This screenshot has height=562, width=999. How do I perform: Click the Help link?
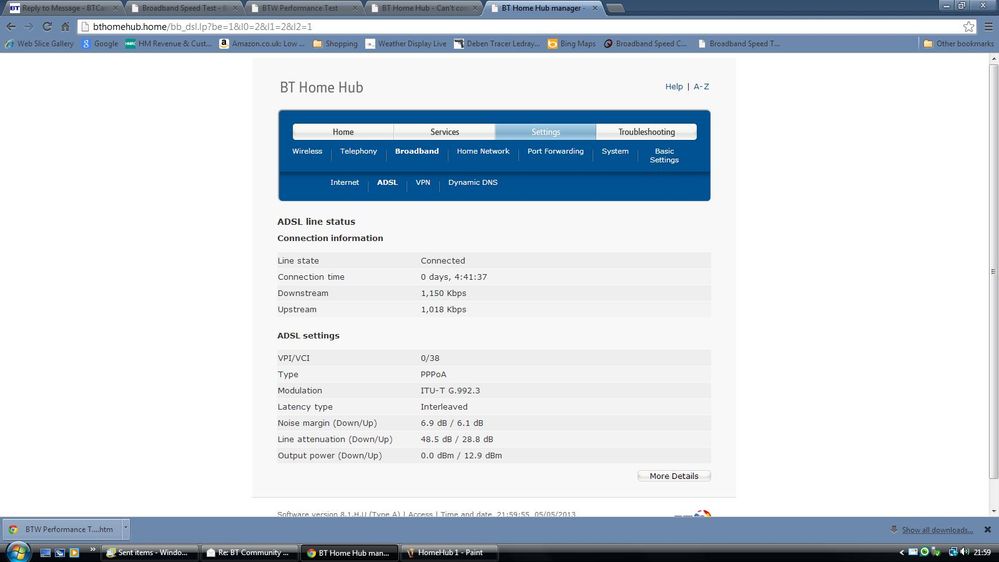click(x=673, y=87)
